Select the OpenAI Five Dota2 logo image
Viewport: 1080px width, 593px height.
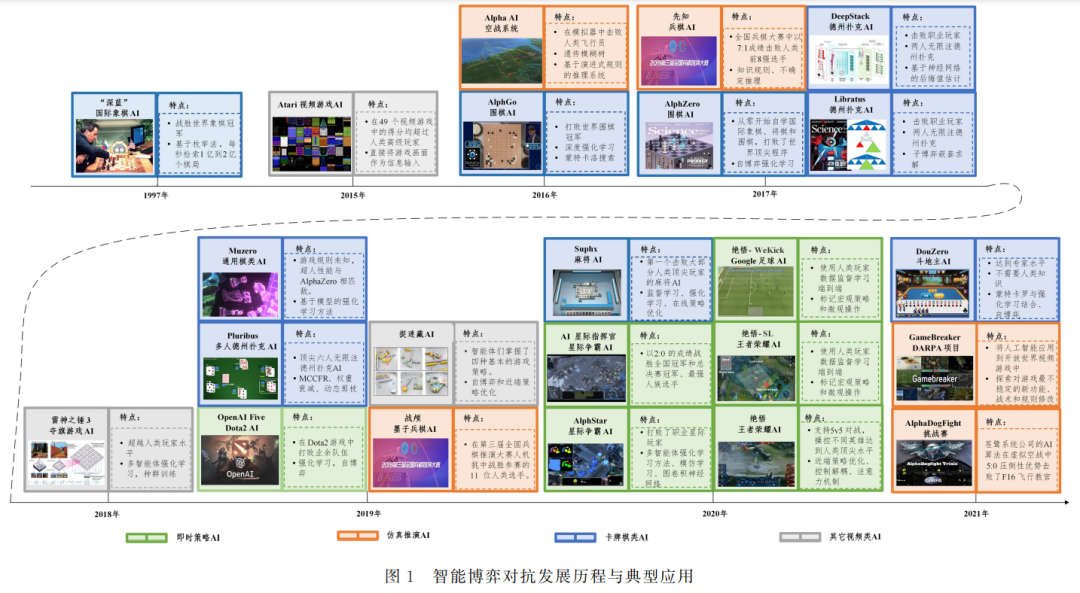click(240, 459)
